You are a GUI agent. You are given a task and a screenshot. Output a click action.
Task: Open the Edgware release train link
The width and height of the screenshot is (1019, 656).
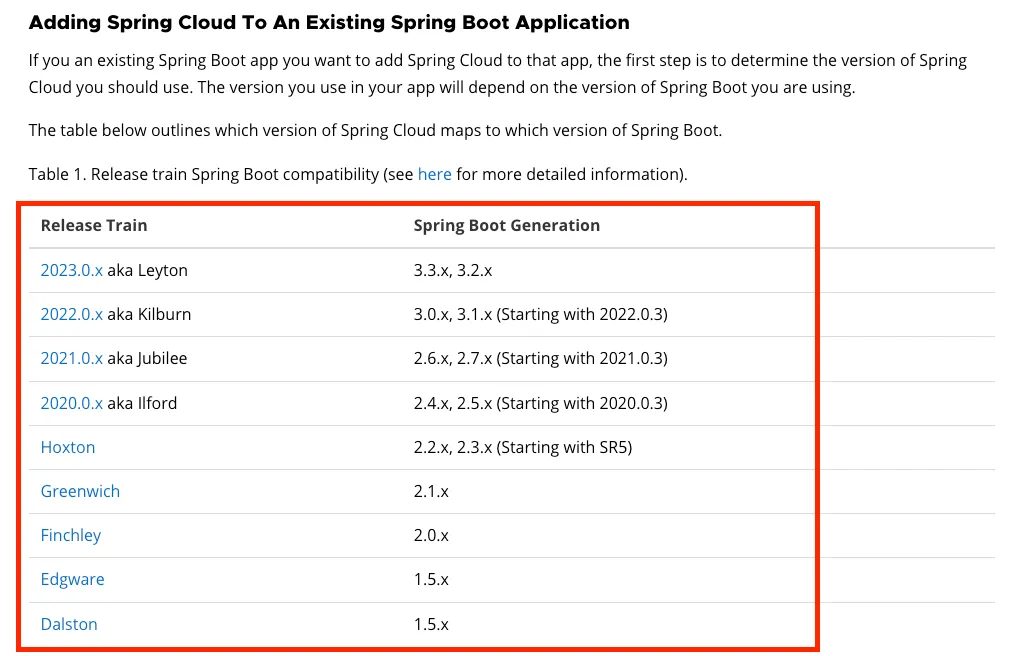pyautogui.click(x=72, y=579)
